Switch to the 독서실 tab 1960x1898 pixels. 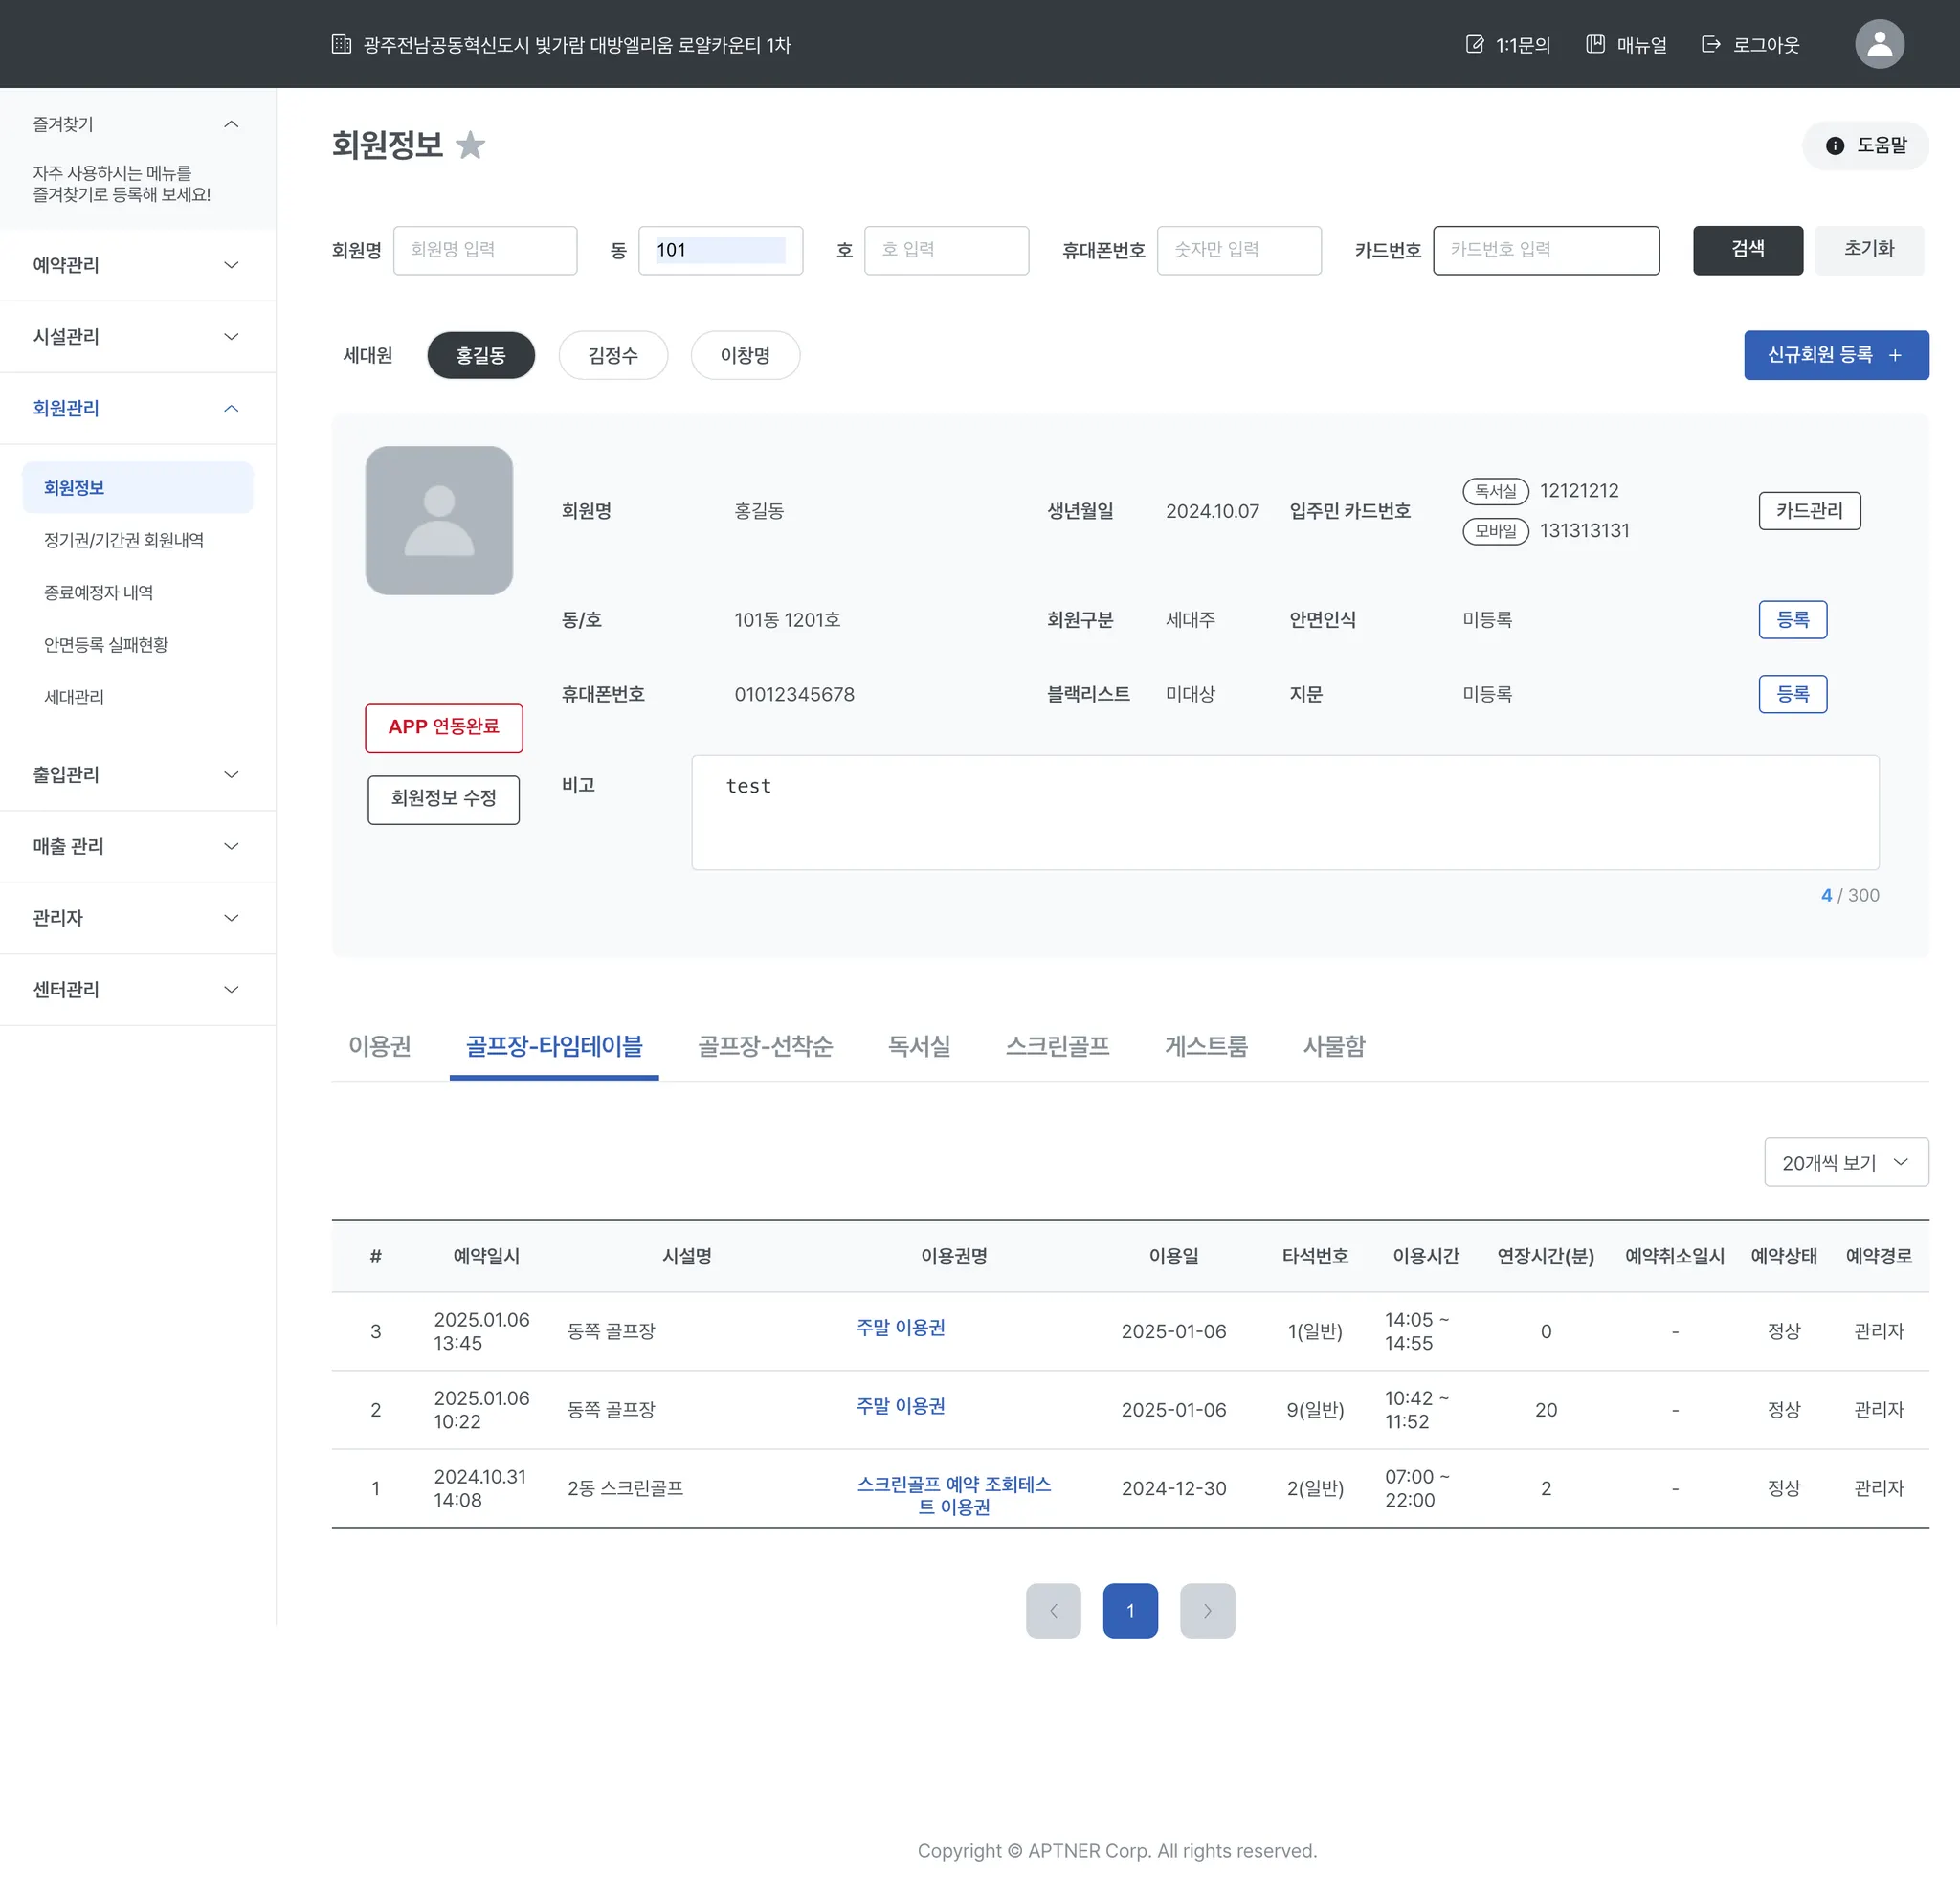pyautogui.click(x=918, y=1046)
